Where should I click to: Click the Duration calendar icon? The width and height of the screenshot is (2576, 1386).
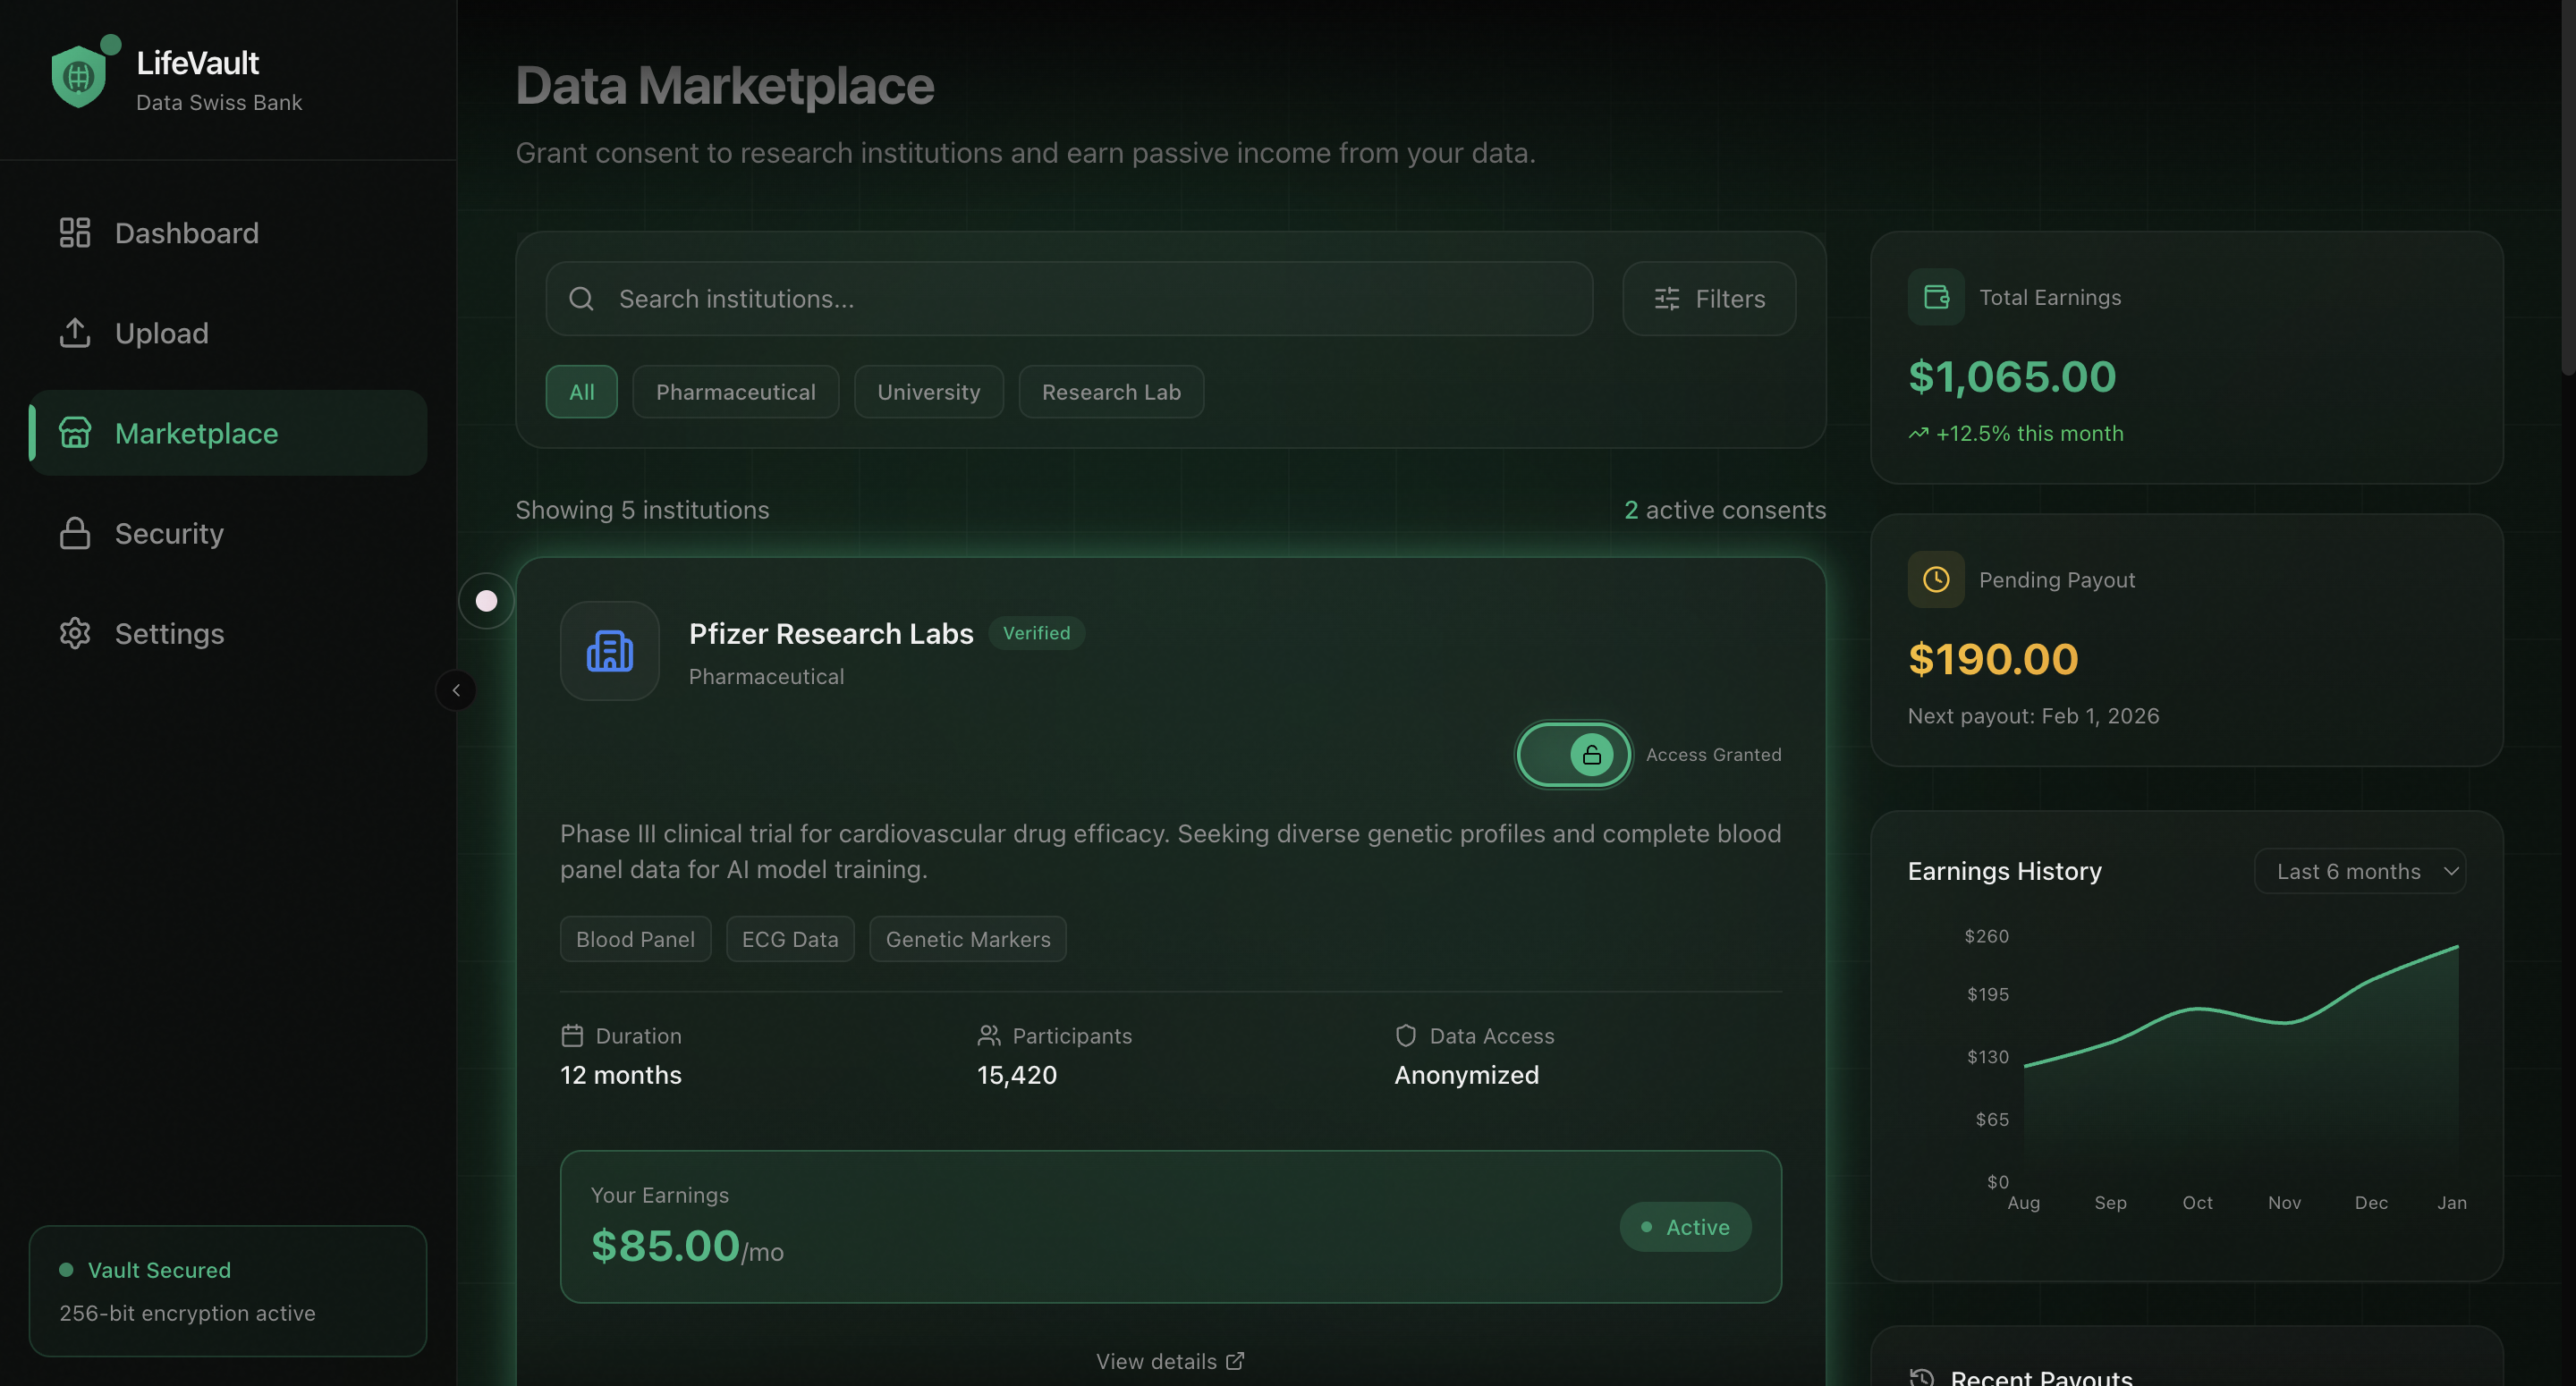click(572, 1036)
